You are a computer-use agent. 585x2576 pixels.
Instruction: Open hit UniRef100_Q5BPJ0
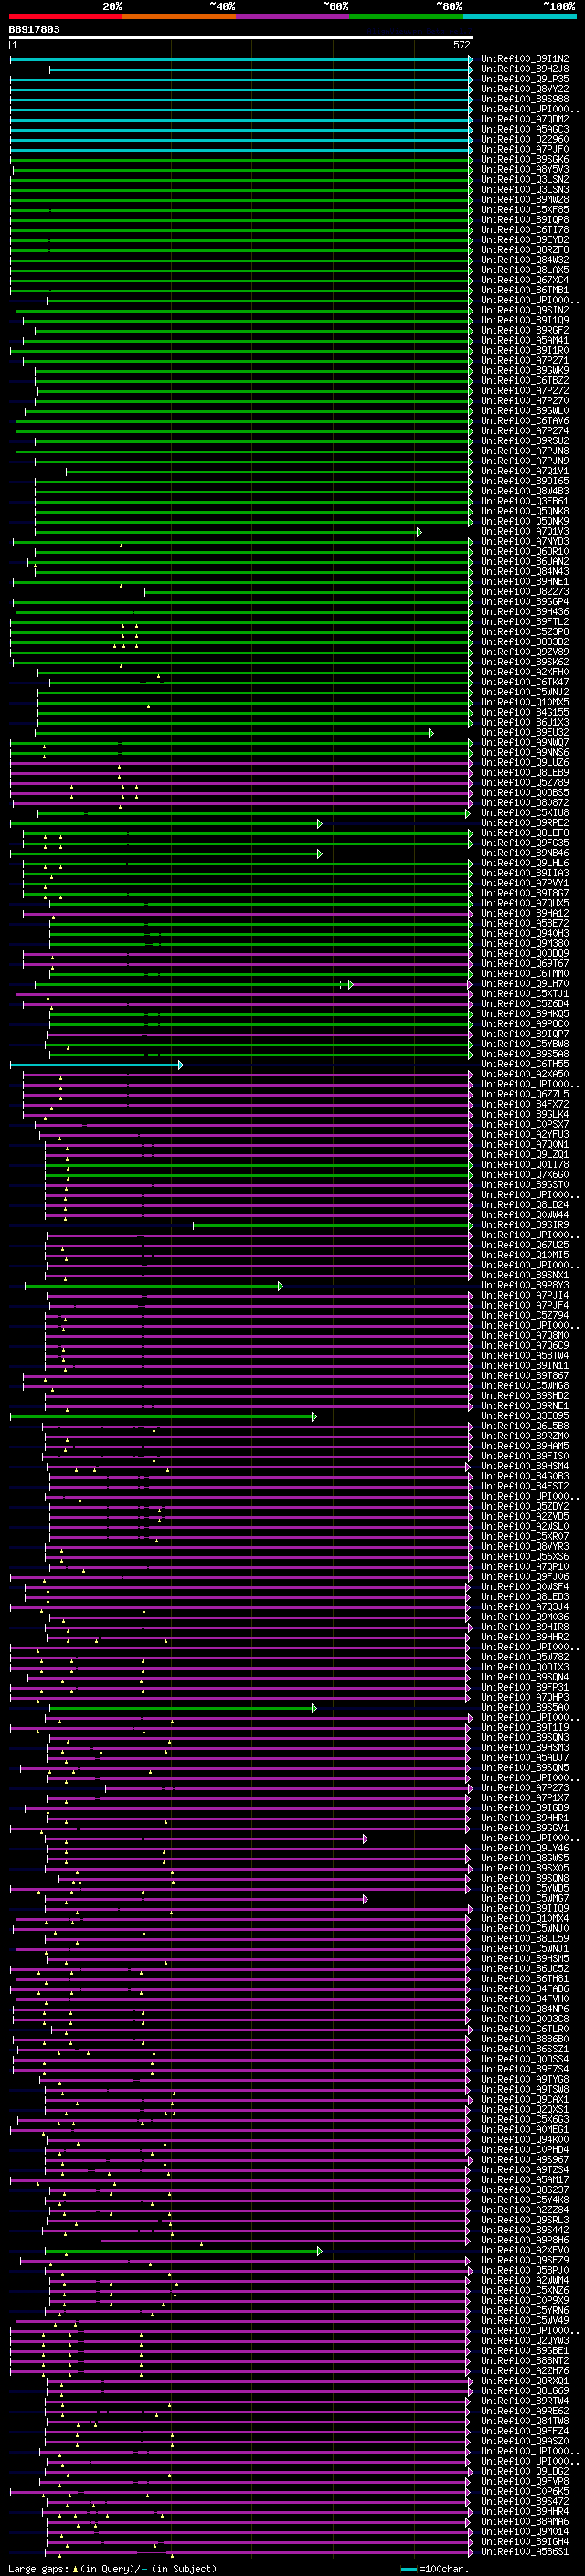pyautogui.click(x=525, y=2270)
